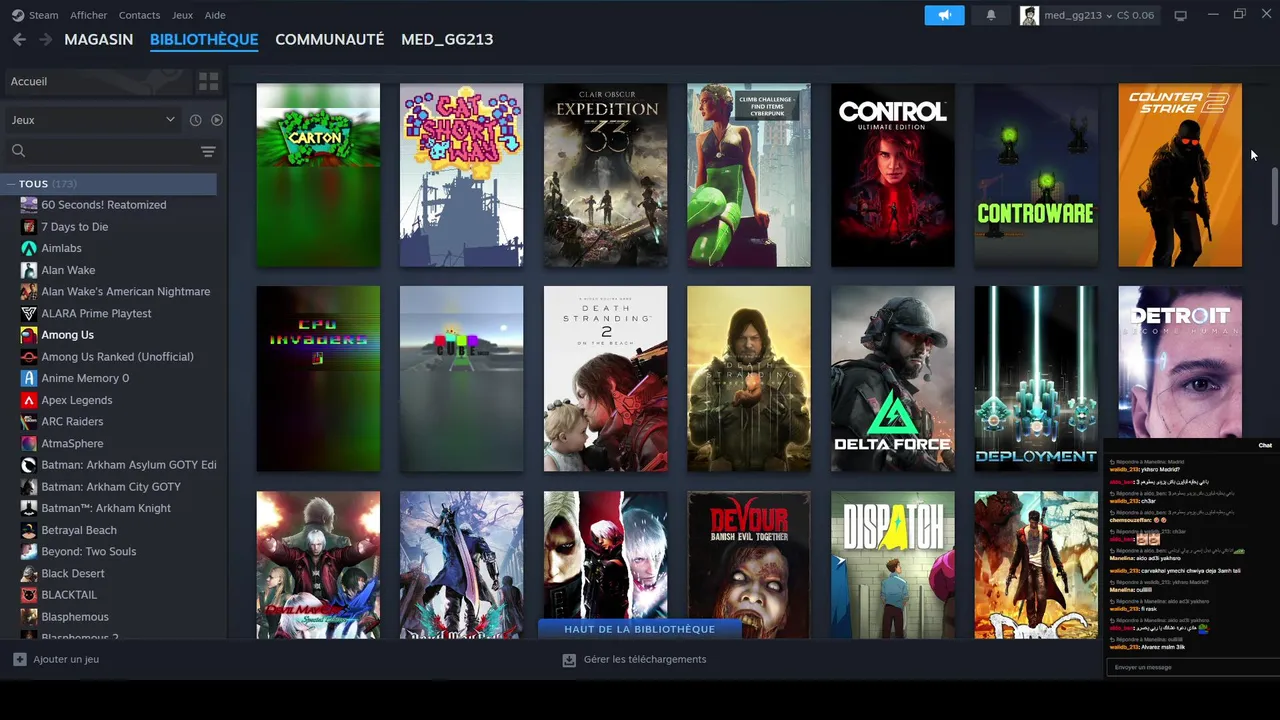Click the back navigation arrow
Viewport: 1280px width, 720px height.
point(19,39)
